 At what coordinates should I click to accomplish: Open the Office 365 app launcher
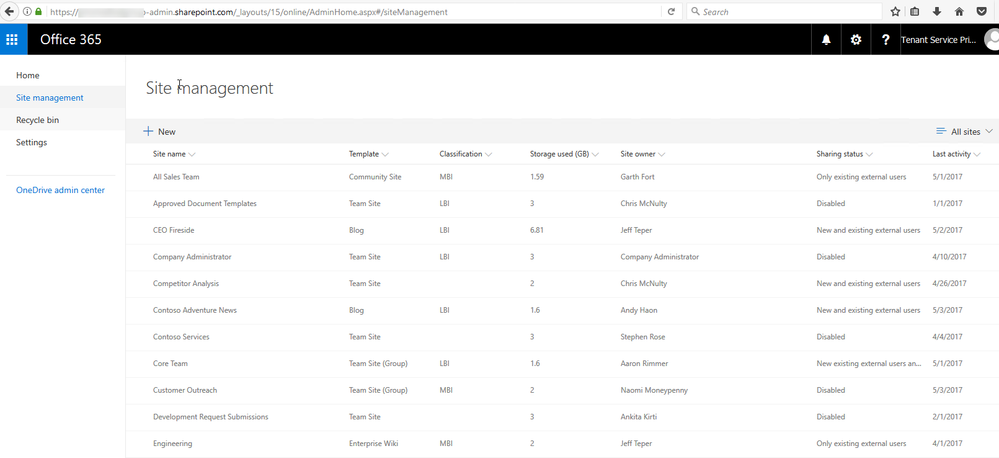pos(11,39)
